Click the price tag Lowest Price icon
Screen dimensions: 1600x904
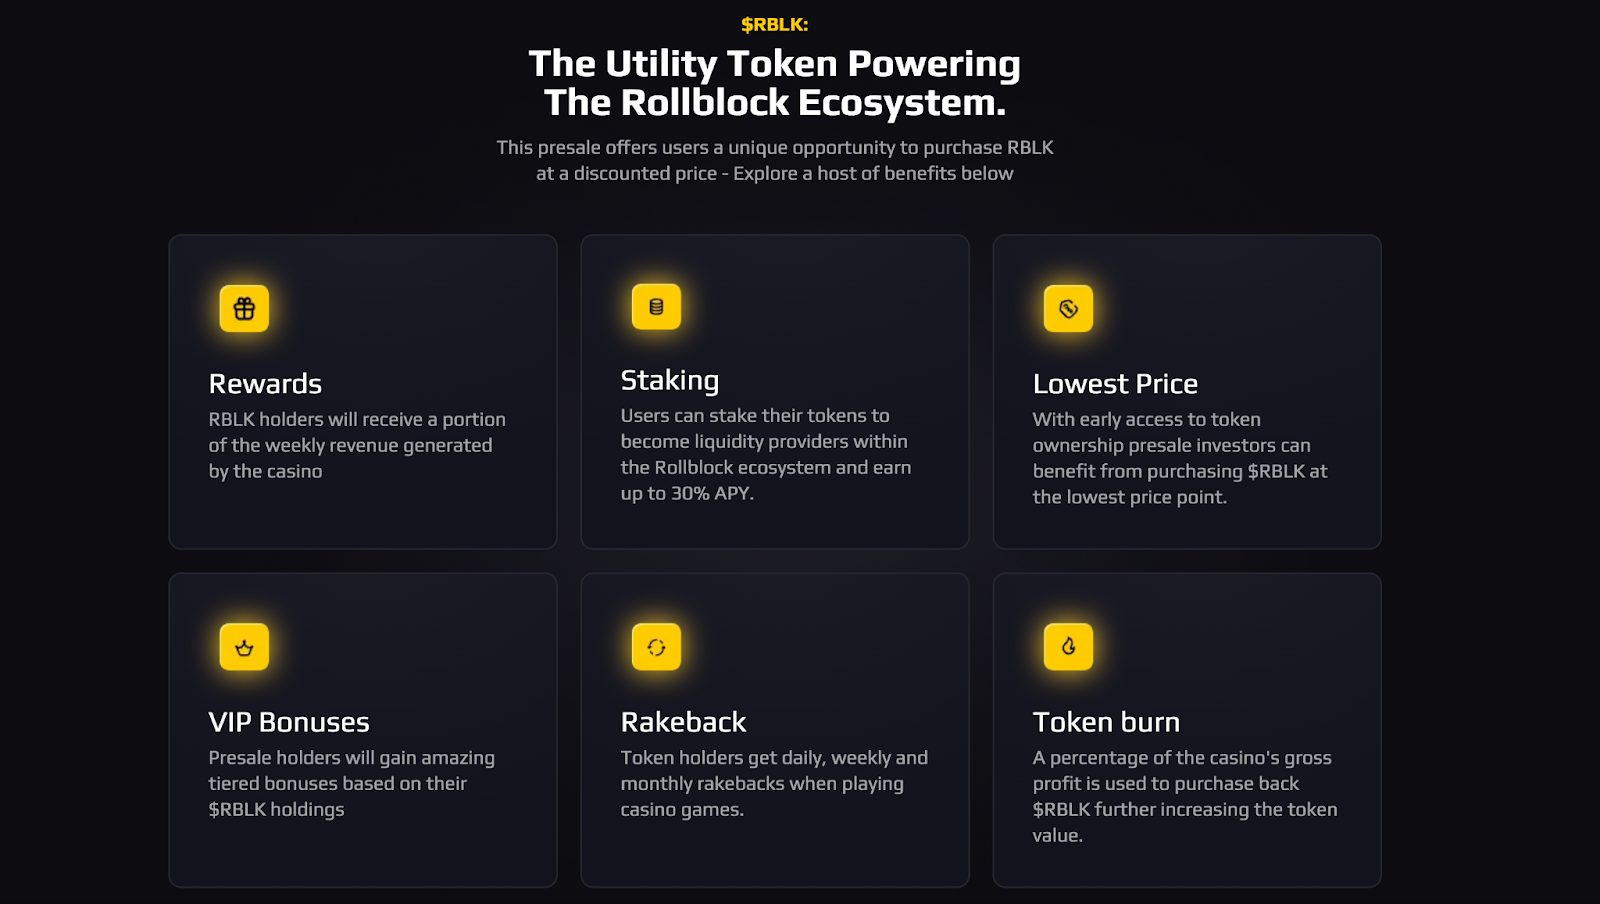[x=1068, y=308]
